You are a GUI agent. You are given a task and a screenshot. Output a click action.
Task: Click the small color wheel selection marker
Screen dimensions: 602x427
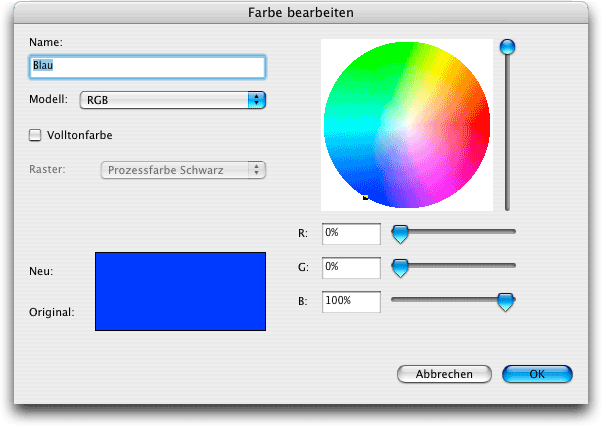tap(366, 197)
